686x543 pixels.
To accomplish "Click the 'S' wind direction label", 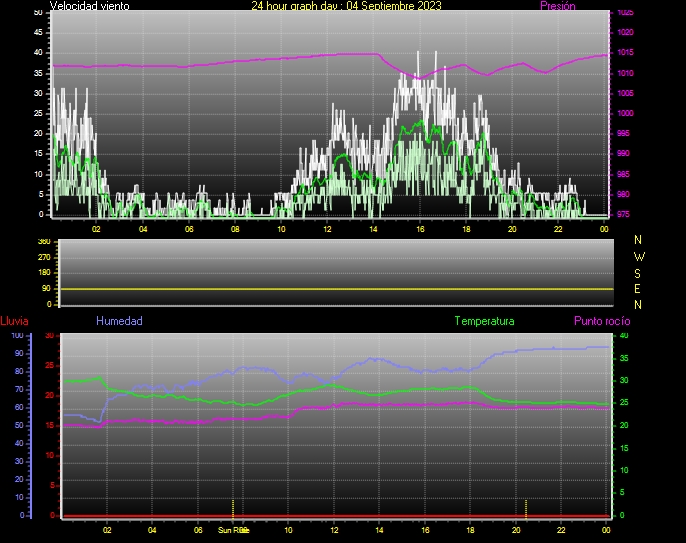I will click(x=637, y=273).
